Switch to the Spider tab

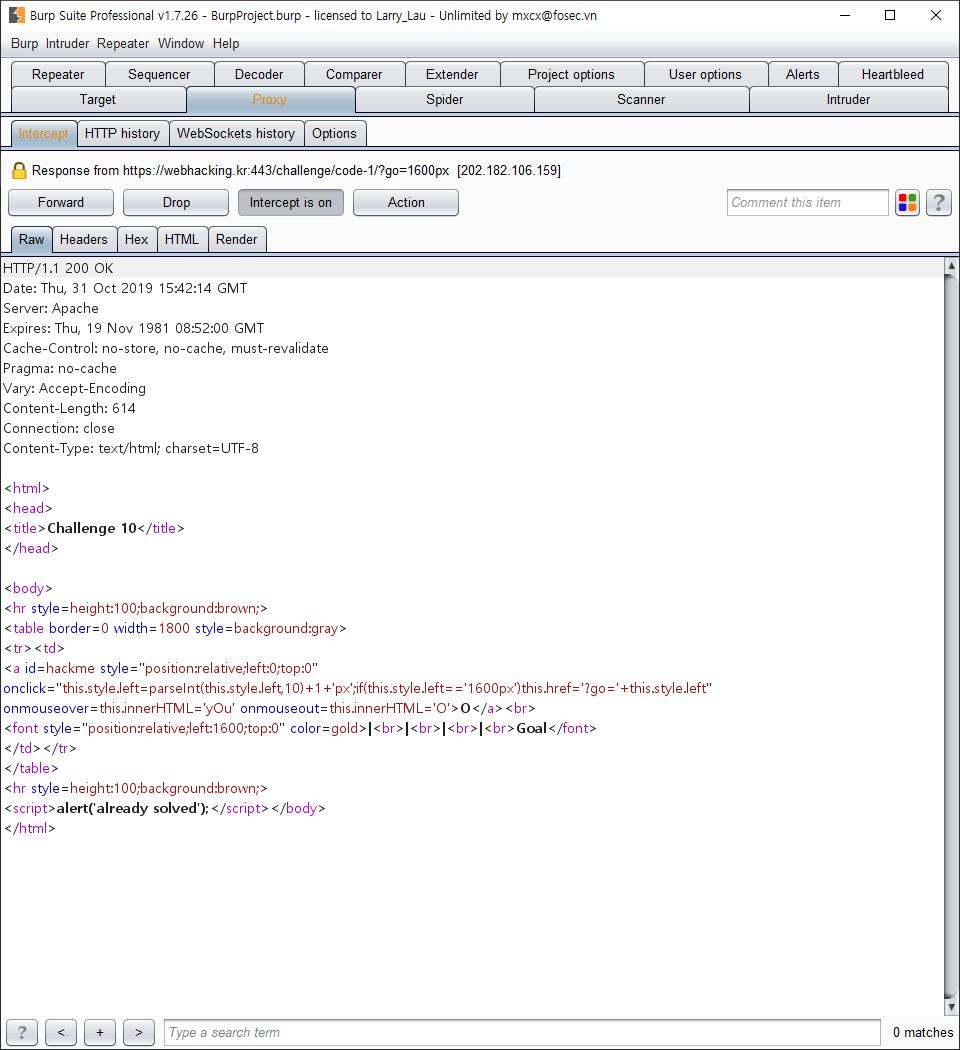(x=445, y=100)
